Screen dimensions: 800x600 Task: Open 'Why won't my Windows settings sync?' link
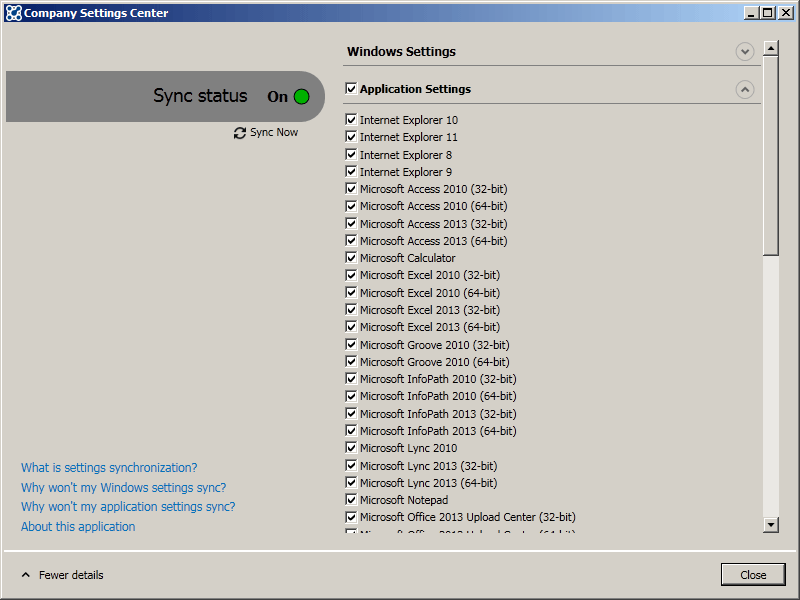tap(123, 488)
